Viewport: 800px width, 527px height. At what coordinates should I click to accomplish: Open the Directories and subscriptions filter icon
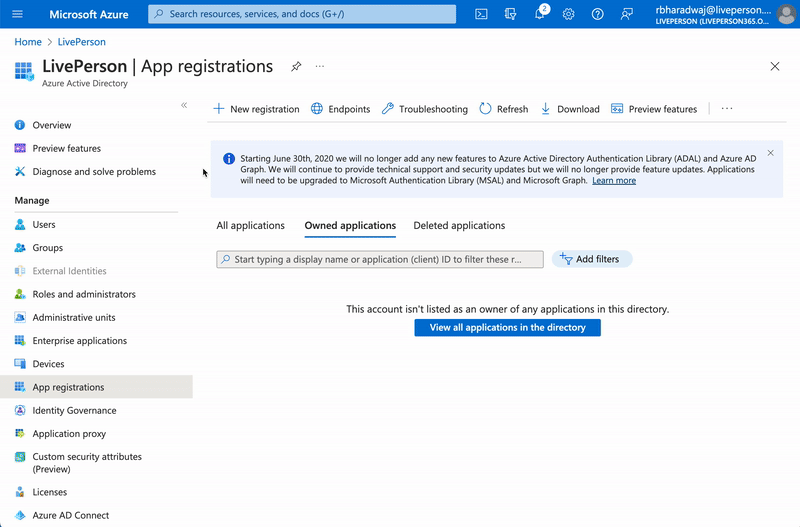pyautogui.click(x=510, y=14)
